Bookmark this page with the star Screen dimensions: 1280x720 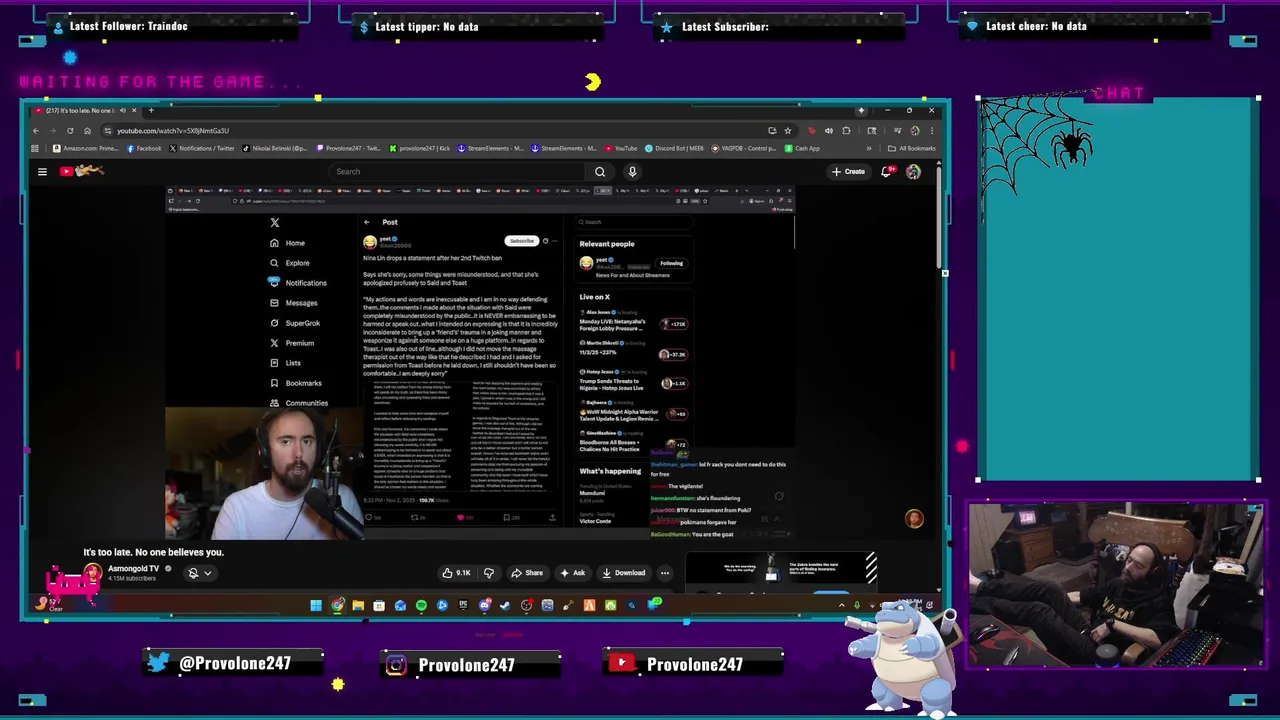(788, 130)
